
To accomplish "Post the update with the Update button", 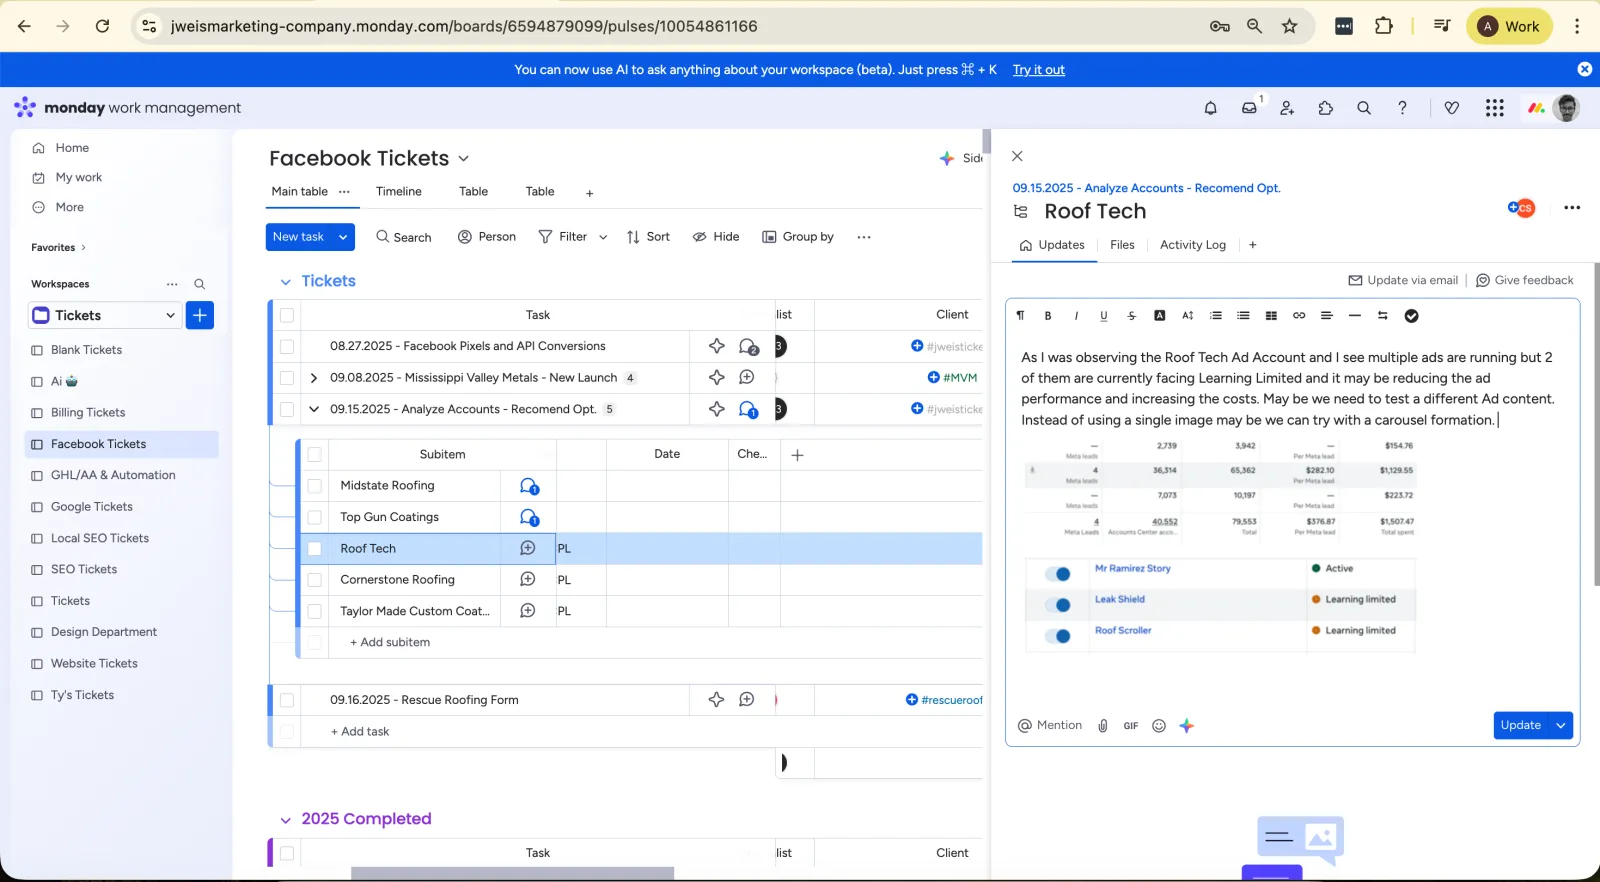I will [1520, 726].
